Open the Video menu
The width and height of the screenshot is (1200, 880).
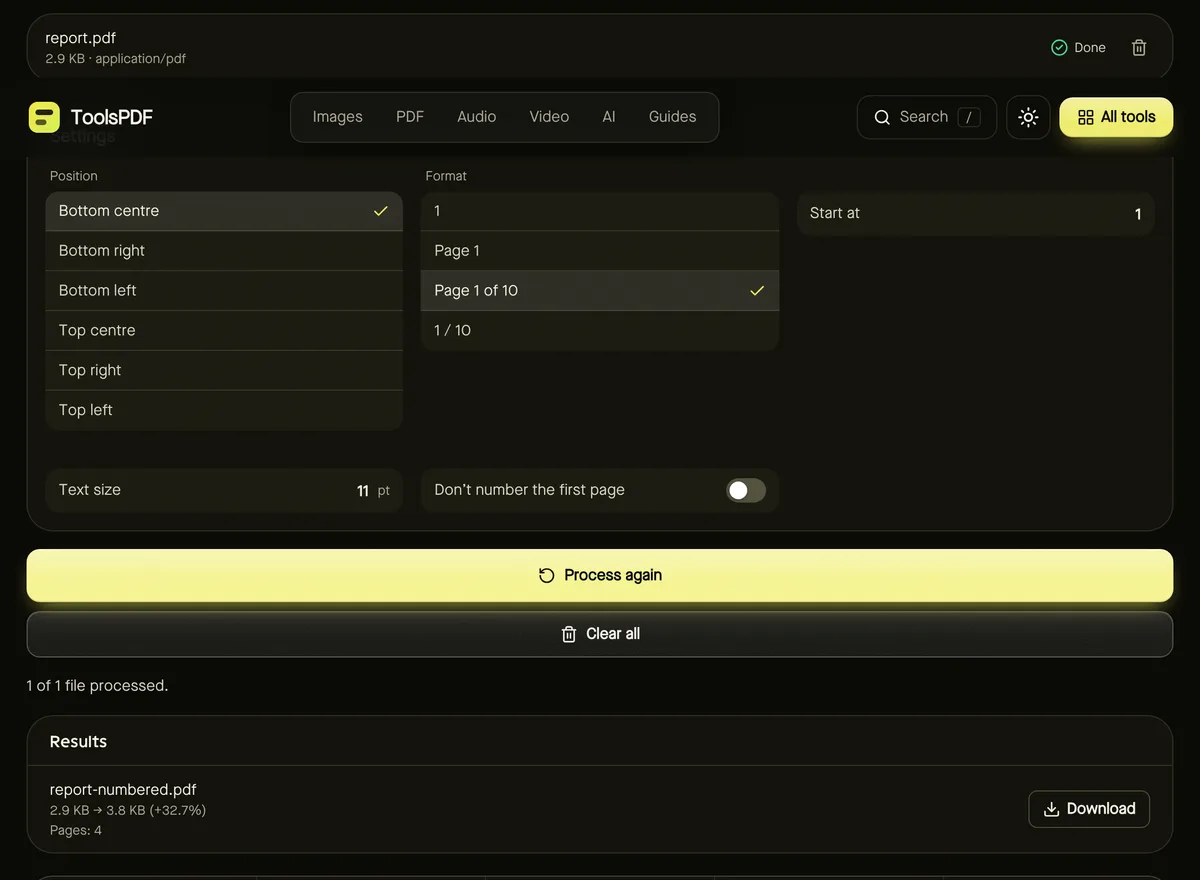549,117
